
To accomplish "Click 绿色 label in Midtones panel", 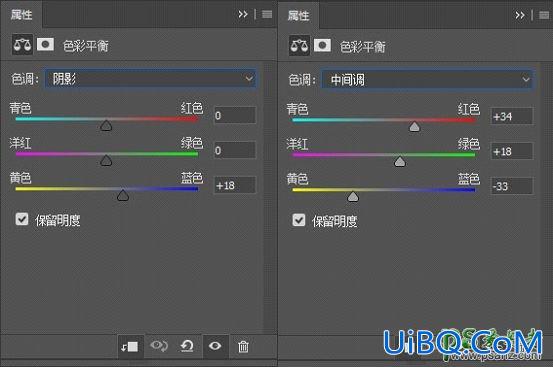I will coord(469,144).
